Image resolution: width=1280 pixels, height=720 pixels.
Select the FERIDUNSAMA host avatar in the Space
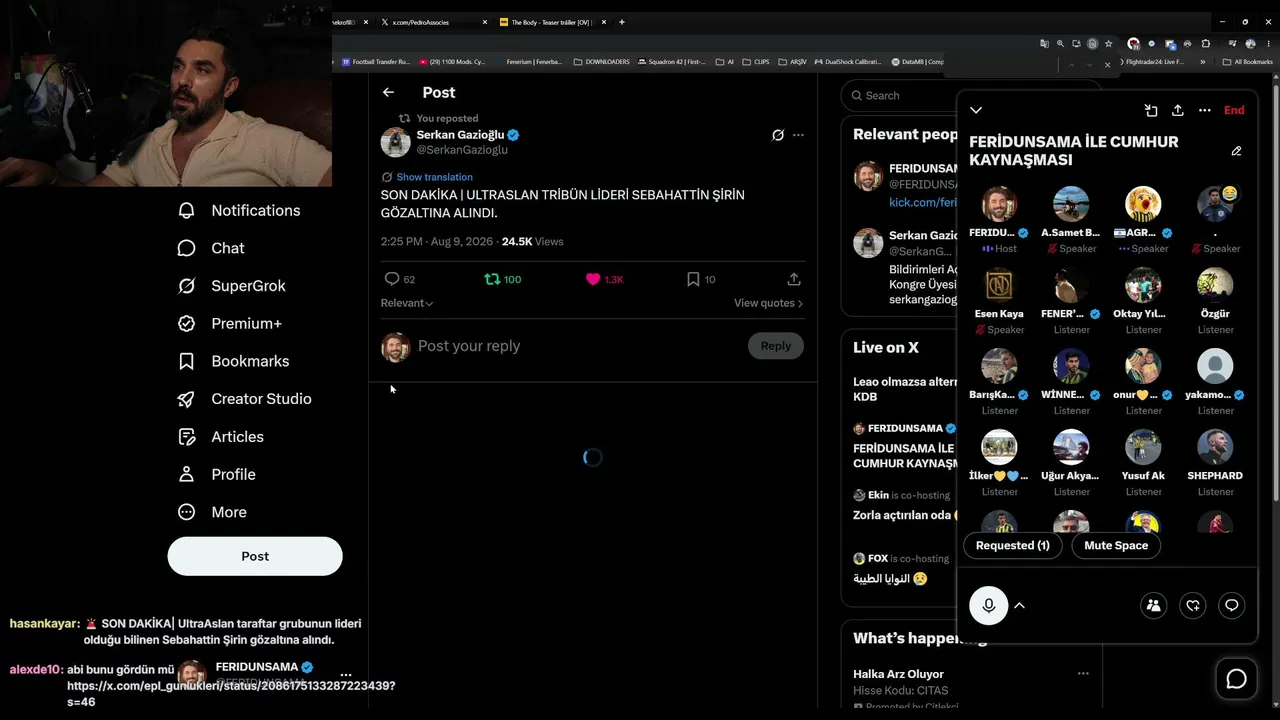pyautogui.click(x=999, y=204)
